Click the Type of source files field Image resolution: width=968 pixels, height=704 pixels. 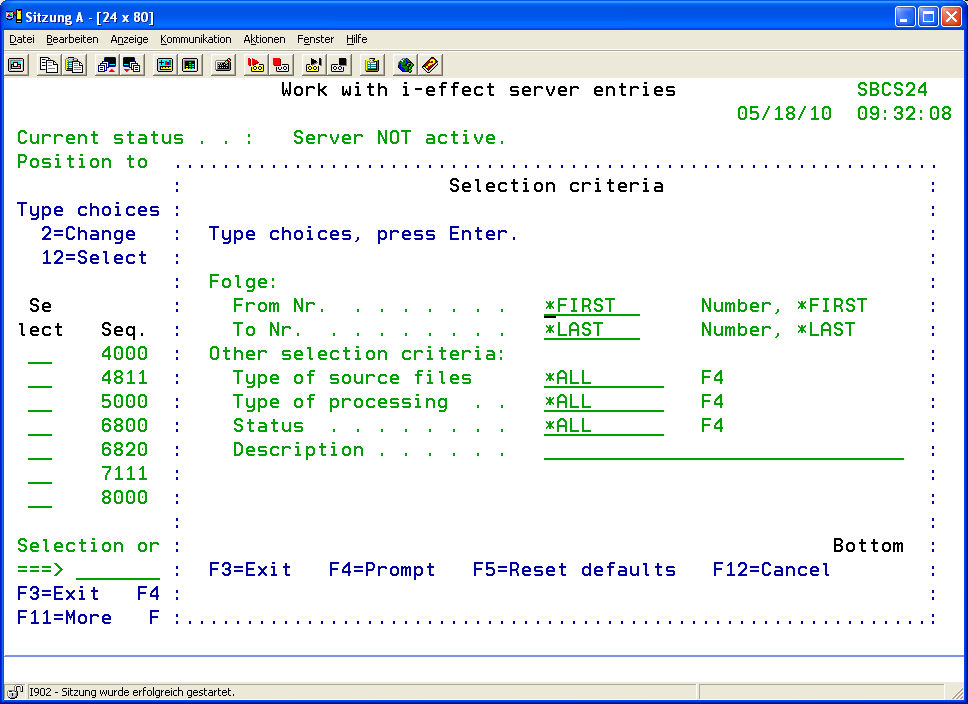pyautogui.click(x=603, y=378)
